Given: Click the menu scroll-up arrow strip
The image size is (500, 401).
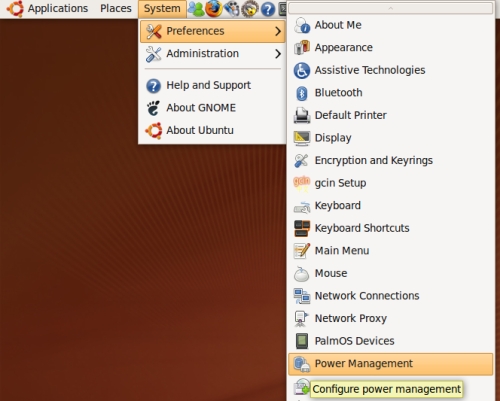Looking at the screenshot, I should pyautogui.click(x=390, y=8).
